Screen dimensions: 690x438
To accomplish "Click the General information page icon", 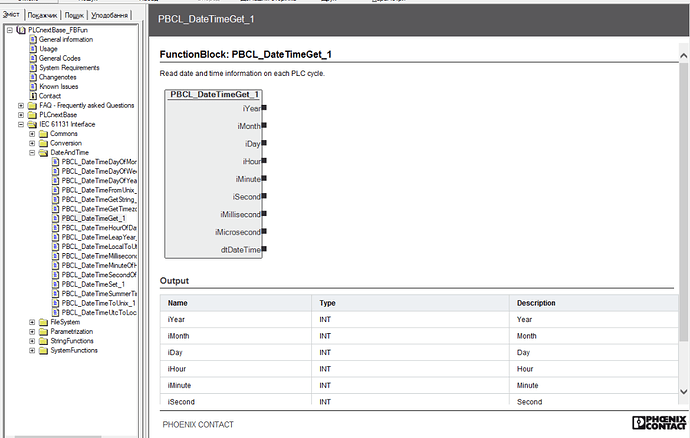I will click(x=33, y=39).
